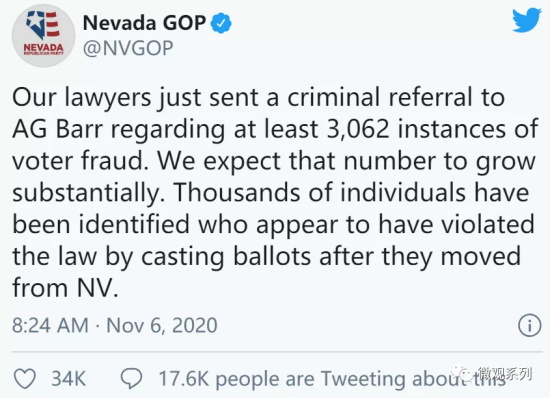Viewport: 550px width, 398px height.
Task: Click 'Our lawyers just sent' in the tweet's first line
Action: pos(136,97)
